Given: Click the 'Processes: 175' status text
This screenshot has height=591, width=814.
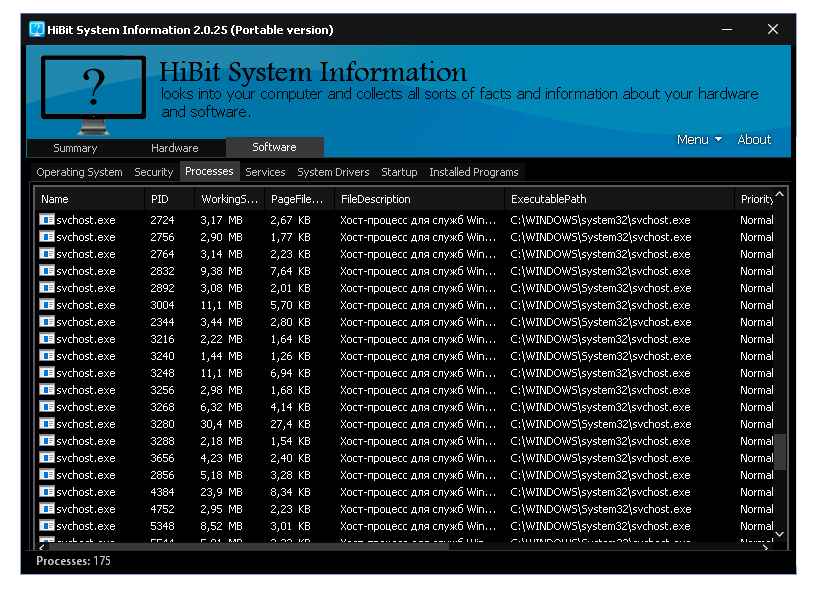Looking at the screenshot, I should [x=73, y=561].
